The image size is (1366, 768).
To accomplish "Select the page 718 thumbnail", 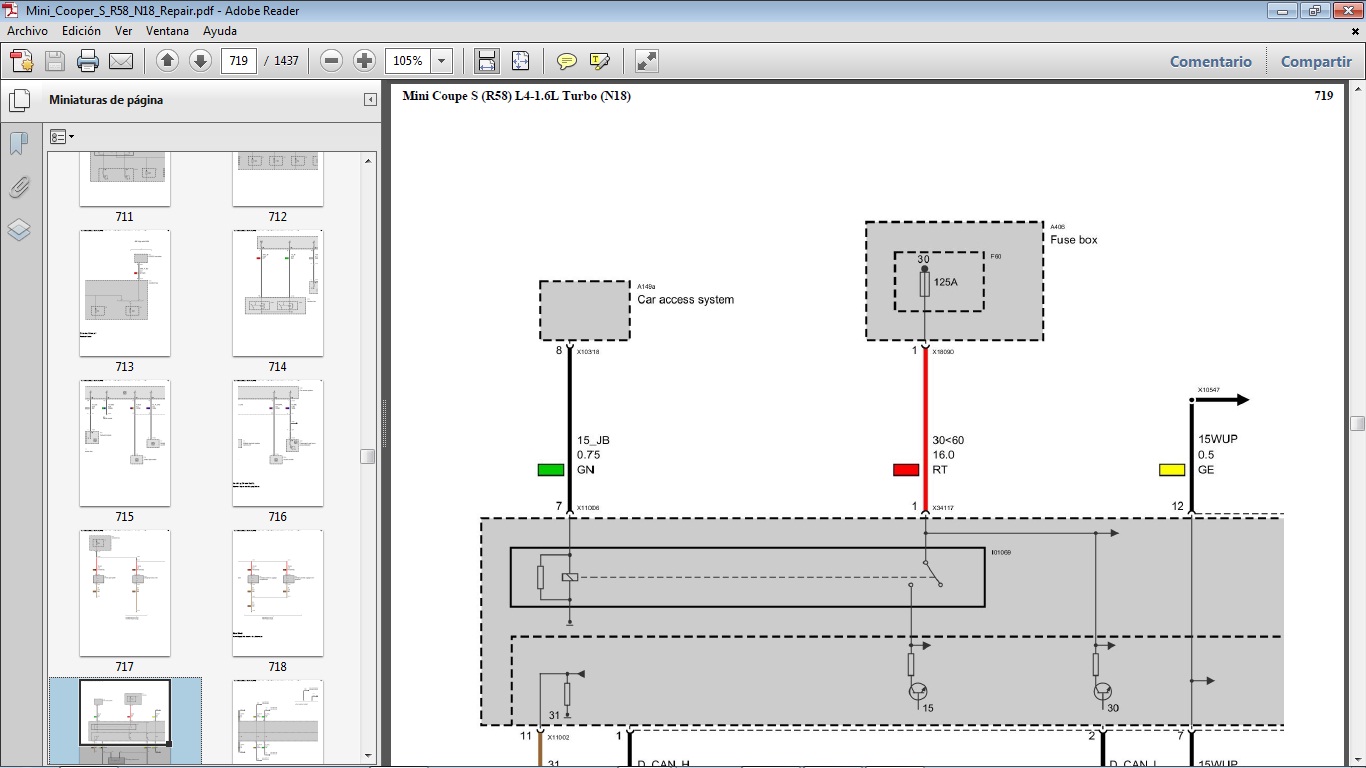I will point(278,593).
